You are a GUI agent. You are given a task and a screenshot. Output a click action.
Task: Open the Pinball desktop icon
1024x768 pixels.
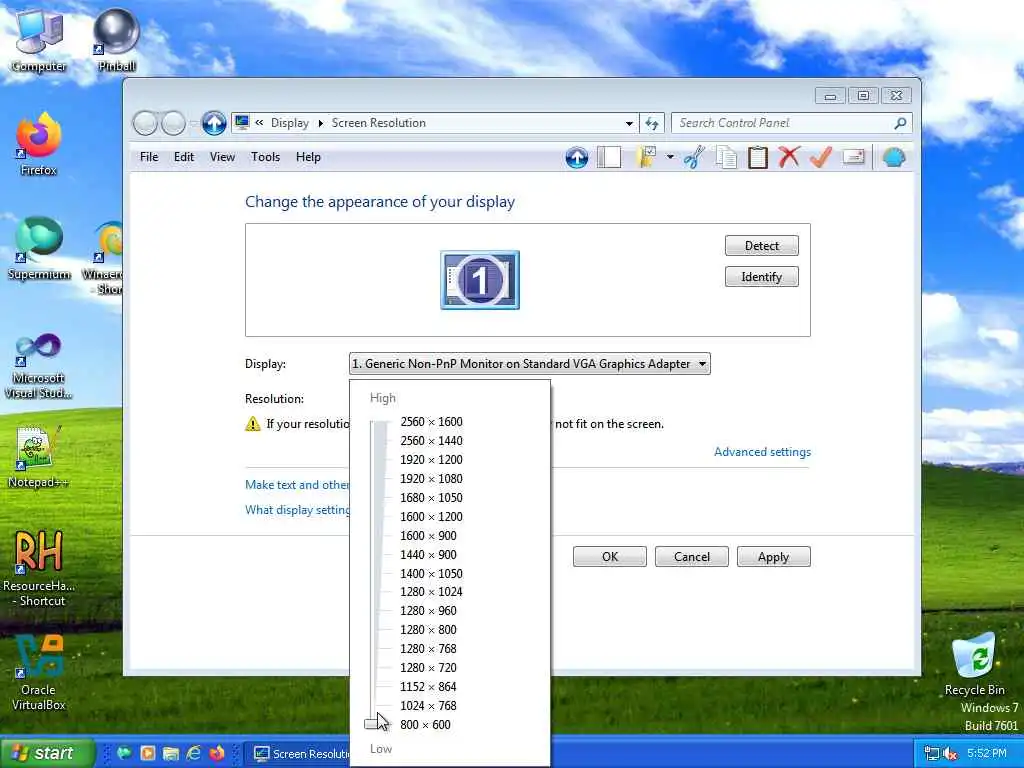click(x=117, y=40)
